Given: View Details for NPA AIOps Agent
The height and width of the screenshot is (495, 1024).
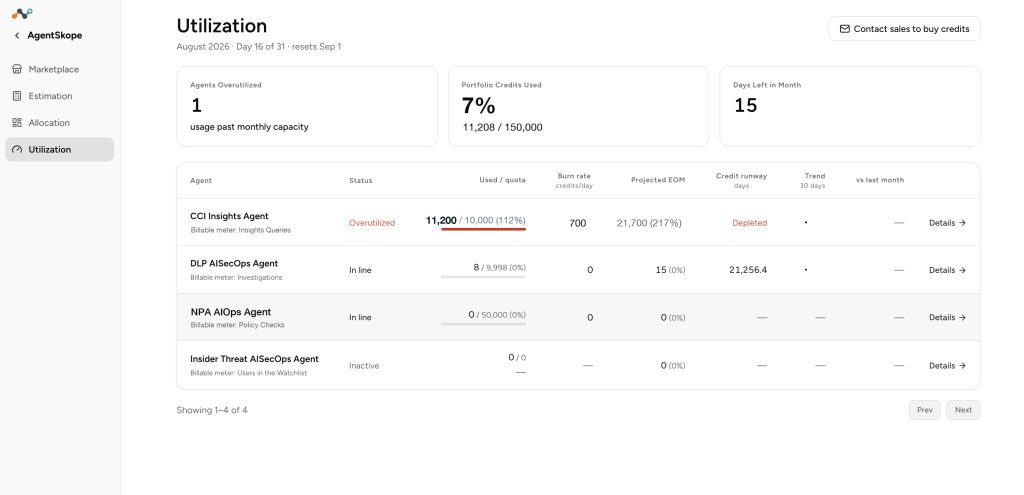Looking at the screenshot, I should [947, 317].
